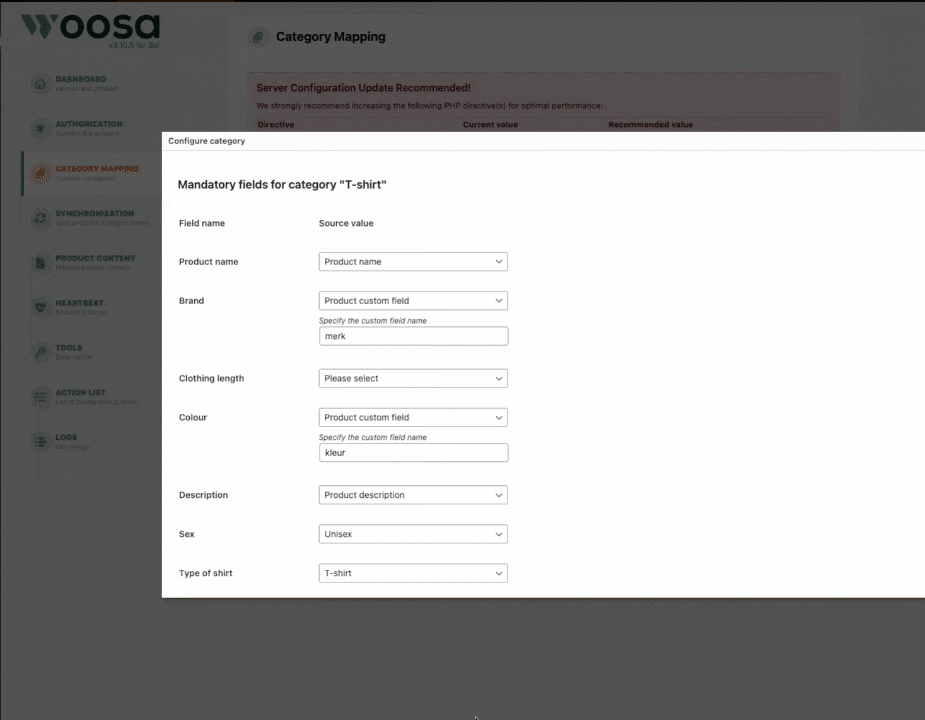Image resolution: width=925 pixels, height=720 pixels.
Task: Click the Action List menu entry
Action: pos(80,392)
